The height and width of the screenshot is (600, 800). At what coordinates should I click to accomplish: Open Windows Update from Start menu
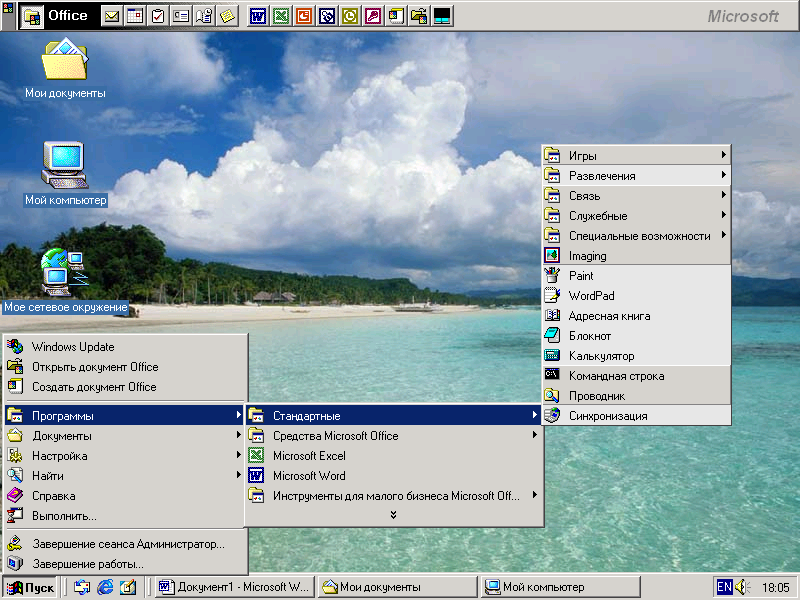(124, 346)
